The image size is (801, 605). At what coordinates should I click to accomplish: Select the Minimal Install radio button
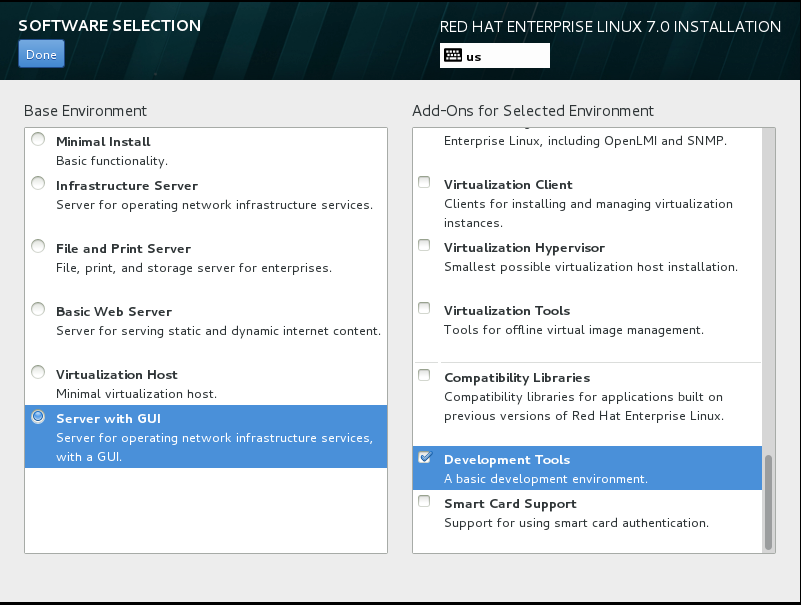[38, 139]
